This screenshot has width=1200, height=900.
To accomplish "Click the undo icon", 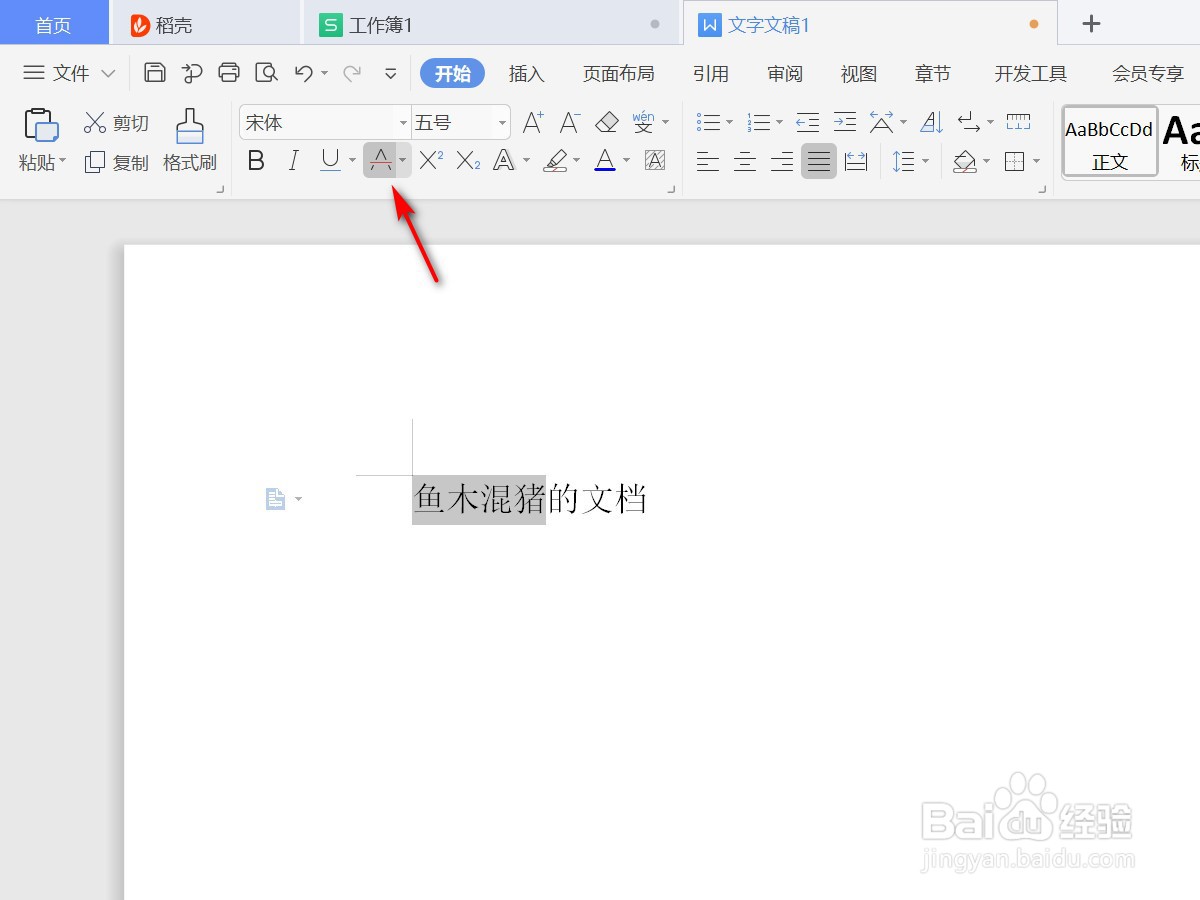I will coord(305,72).
